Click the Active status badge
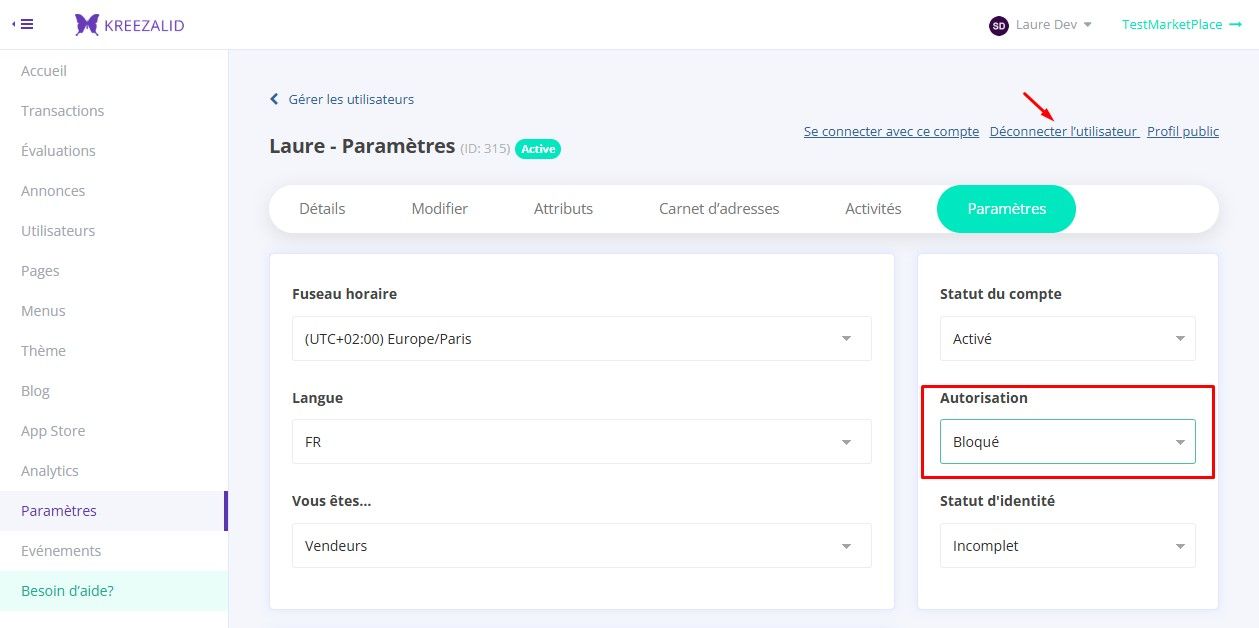 click(538, 149)
